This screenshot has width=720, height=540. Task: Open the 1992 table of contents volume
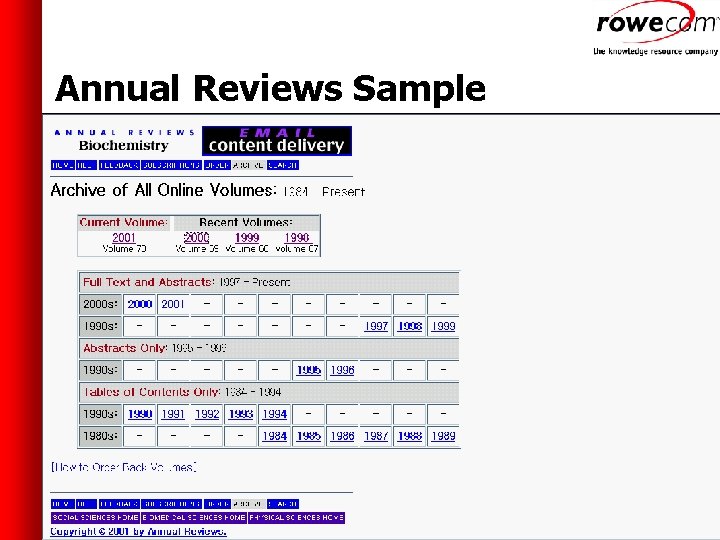tap(207, 414)
